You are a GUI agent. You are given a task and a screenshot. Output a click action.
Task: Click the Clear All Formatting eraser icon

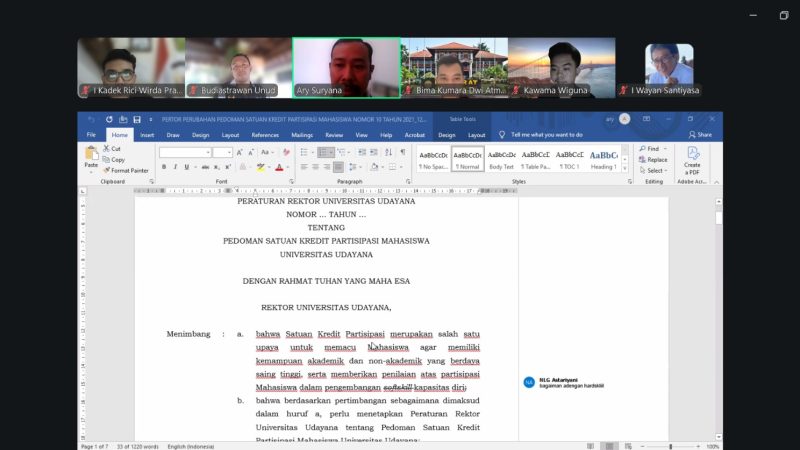tap(286, 153)
